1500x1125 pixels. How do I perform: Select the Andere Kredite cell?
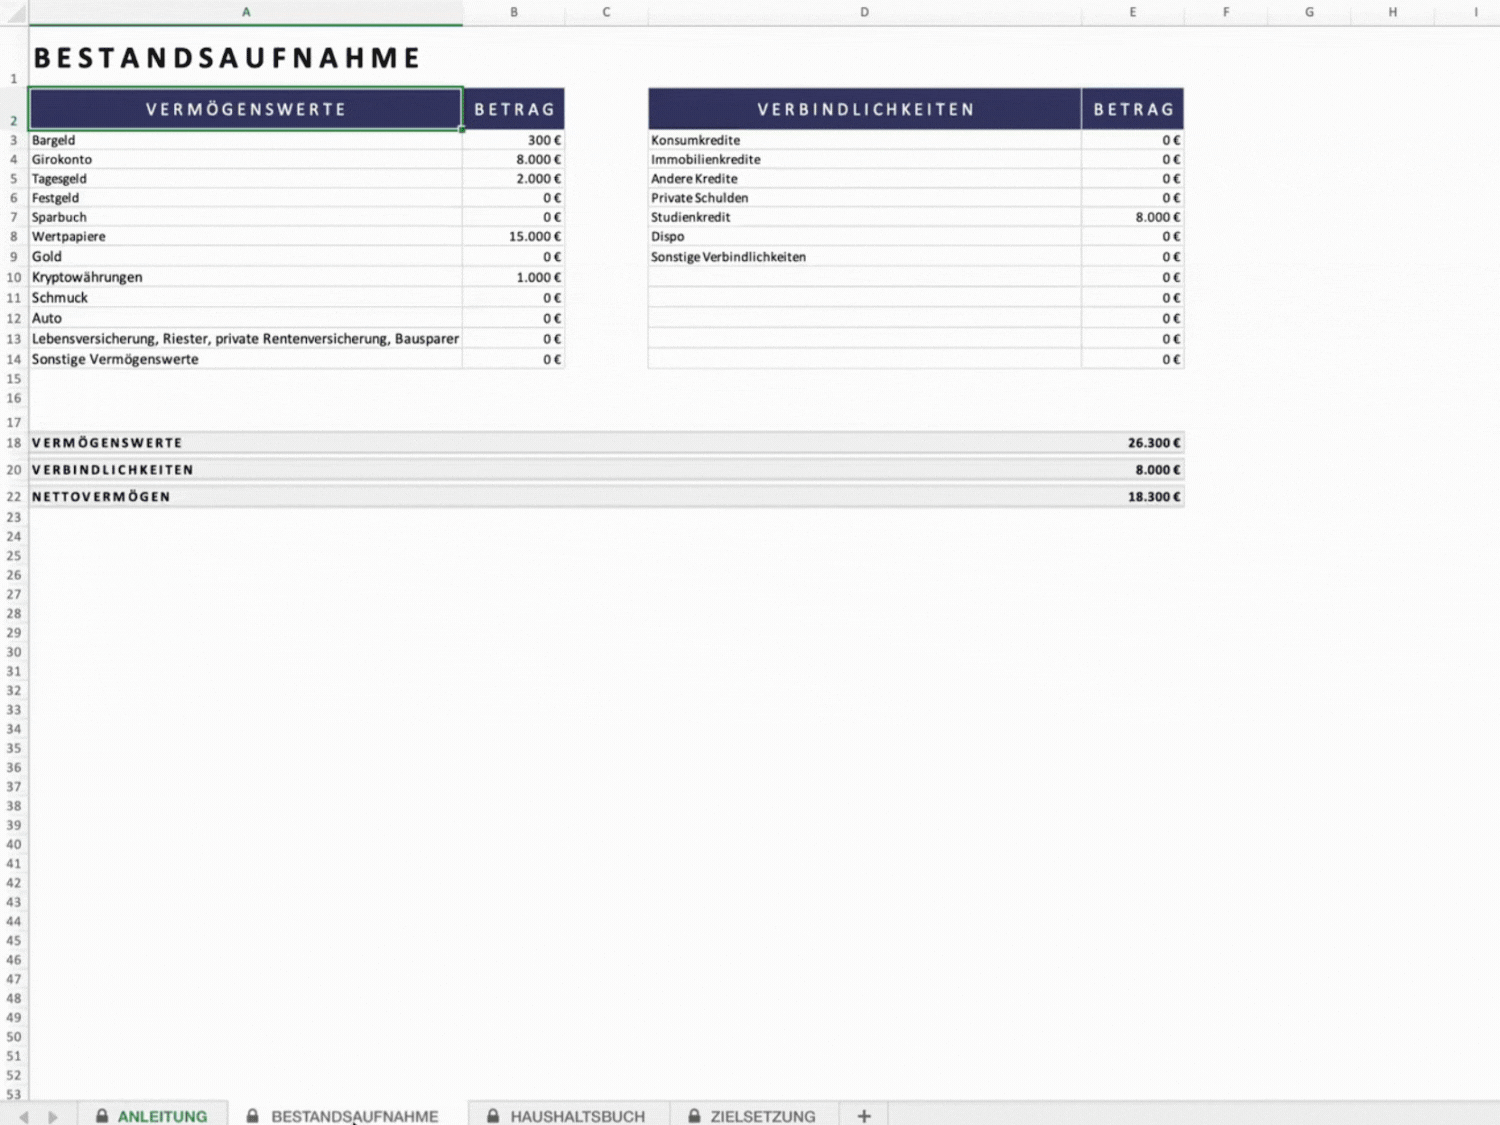pyautogui.click(x=865, y=178)
